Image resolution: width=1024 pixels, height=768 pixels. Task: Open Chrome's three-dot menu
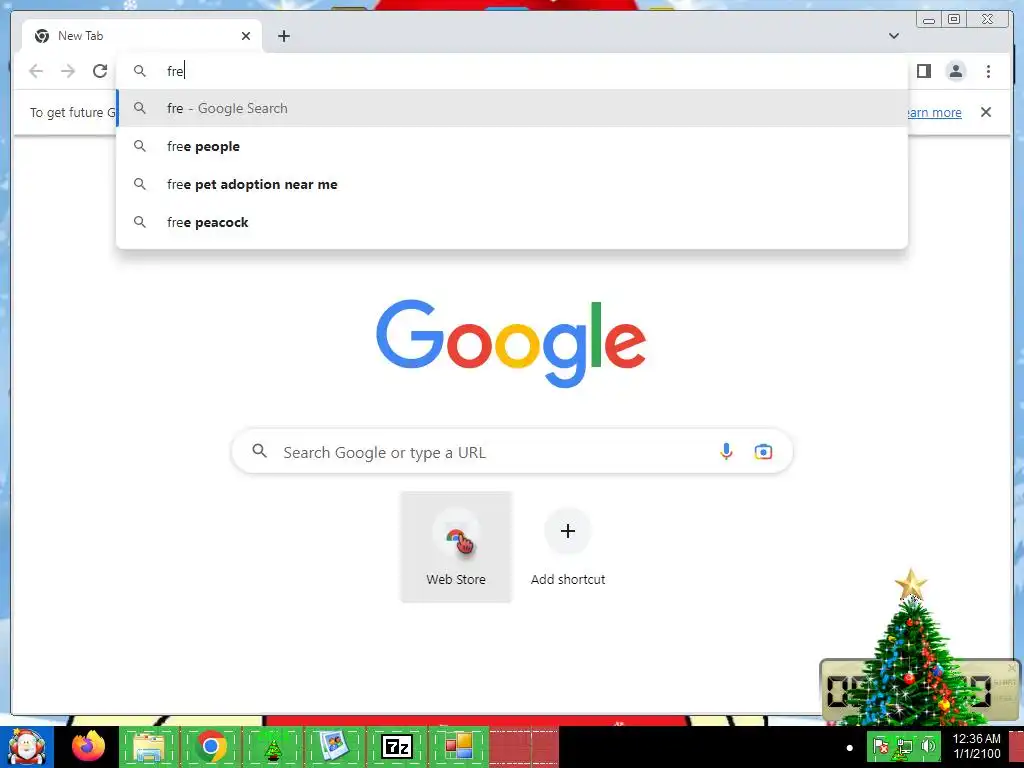988,71
